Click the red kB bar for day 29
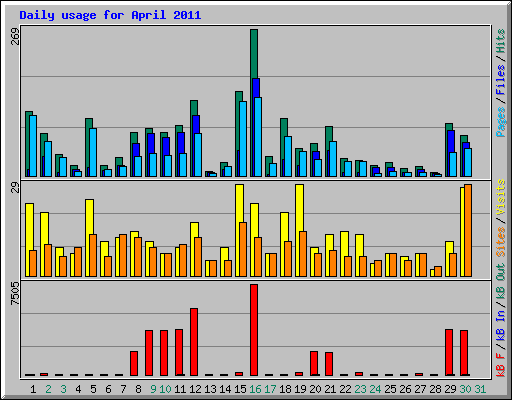Screen dimensions: 512x400 coord(449,353)
